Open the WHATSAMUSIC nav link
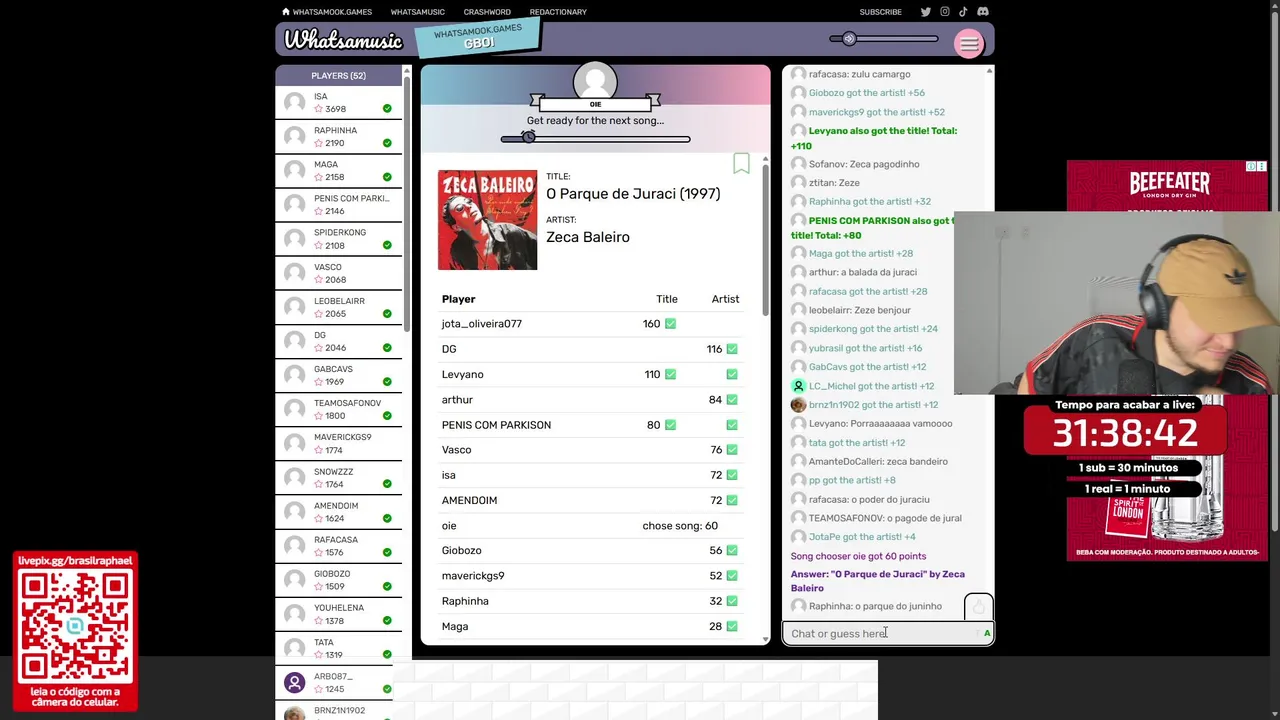 tap(417, 12)
